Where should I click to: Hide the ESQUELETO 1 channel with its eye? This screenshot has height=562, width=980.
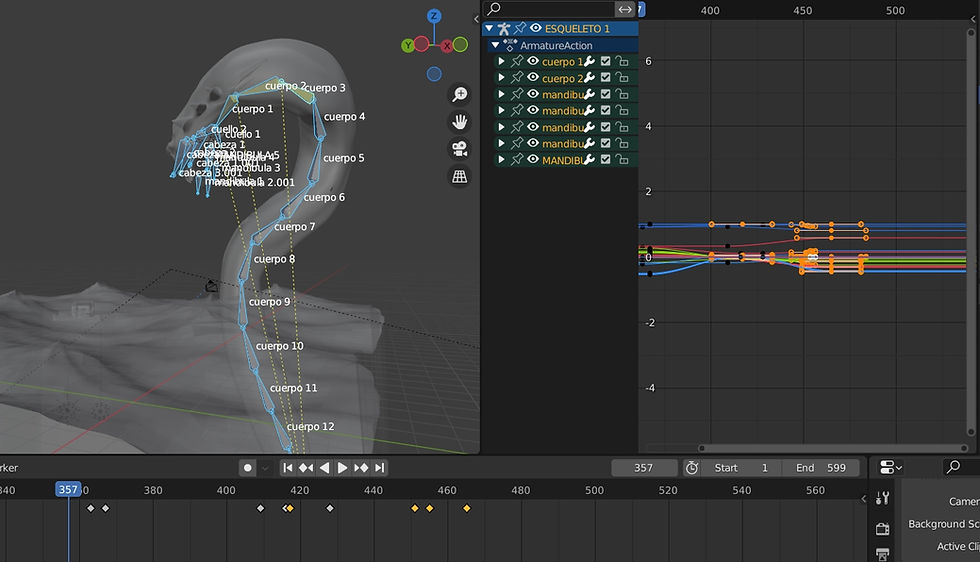click(536, 28)
